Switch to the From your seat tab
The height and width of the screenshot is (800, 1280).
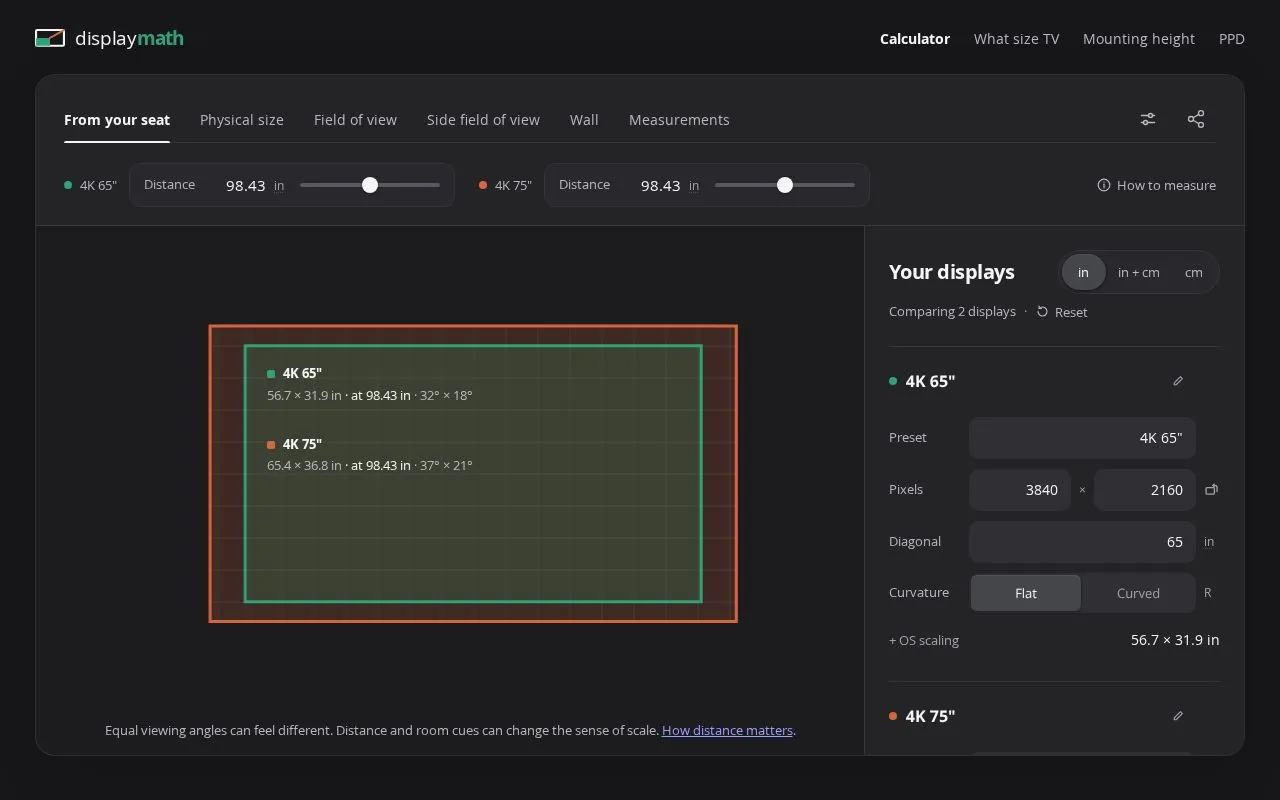click(117, 120)
